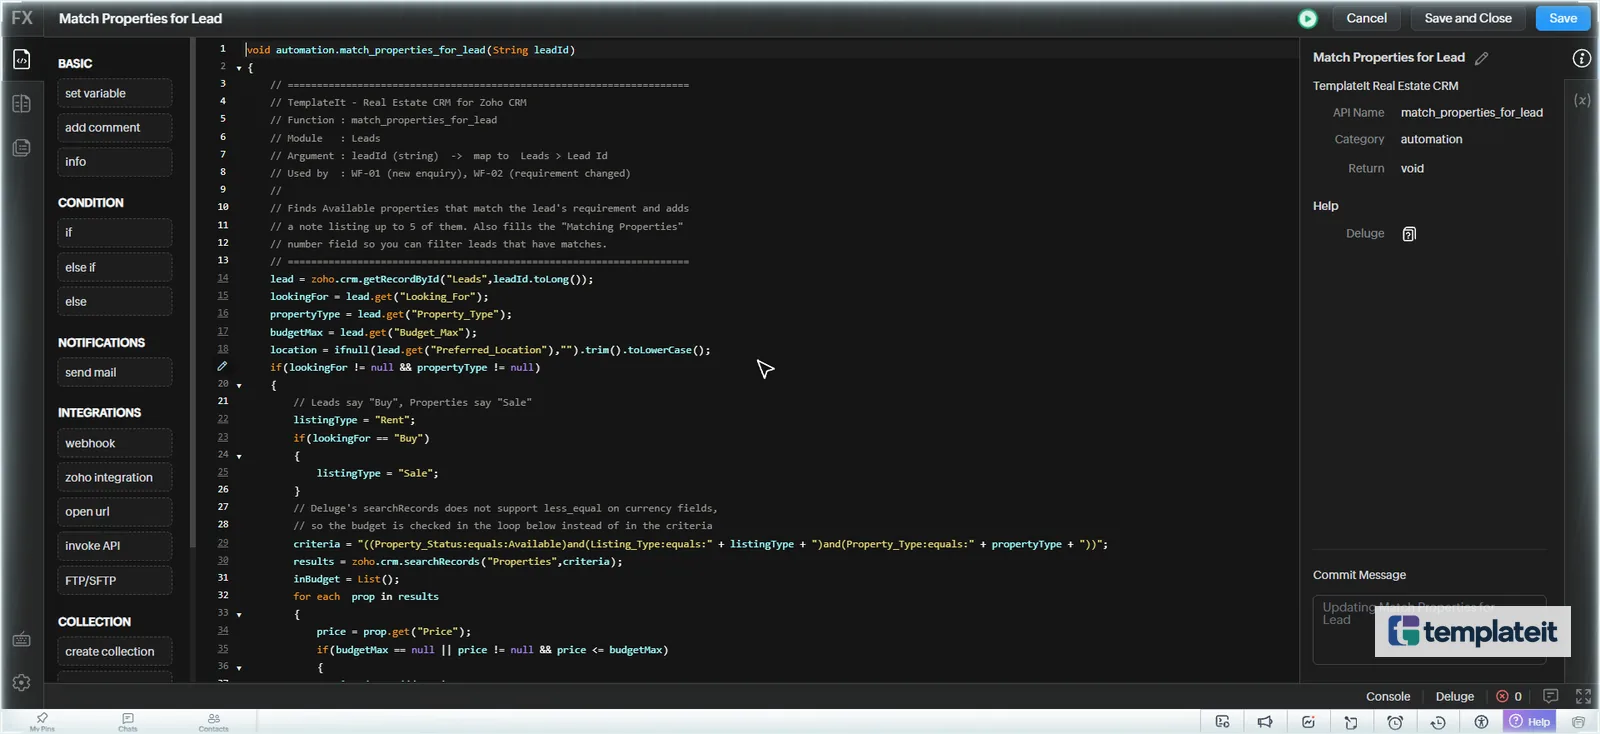Open editor settings gear icon
The width and height of the screenshot is (1600, 734).
click(21, 683)
